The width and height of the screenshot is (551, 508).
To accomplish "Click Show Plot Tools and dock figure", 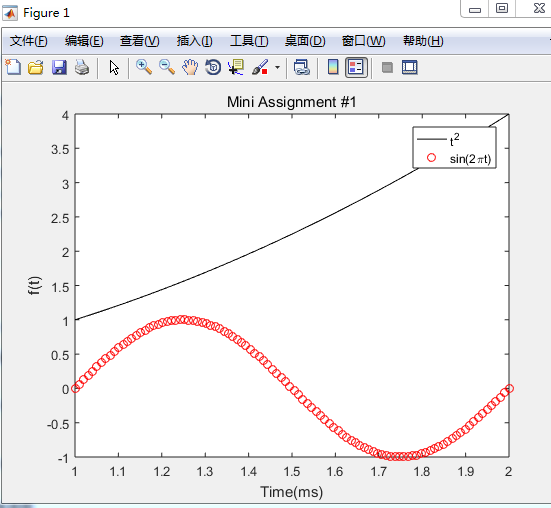I will click(x=410, y=67).
